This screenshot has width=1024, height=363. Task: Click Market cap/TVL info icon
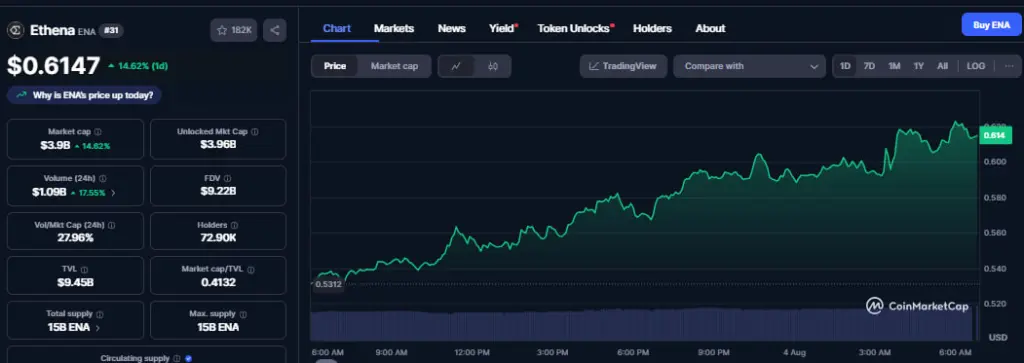point(251,269)
